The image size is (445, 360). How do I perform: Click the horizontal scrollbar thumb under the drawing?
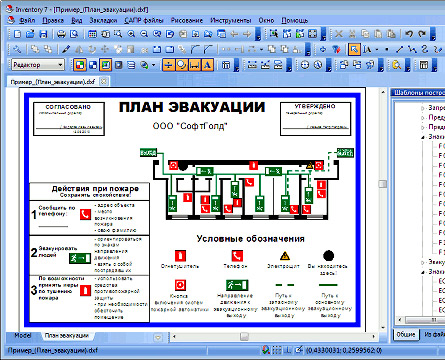pos(244,336)
